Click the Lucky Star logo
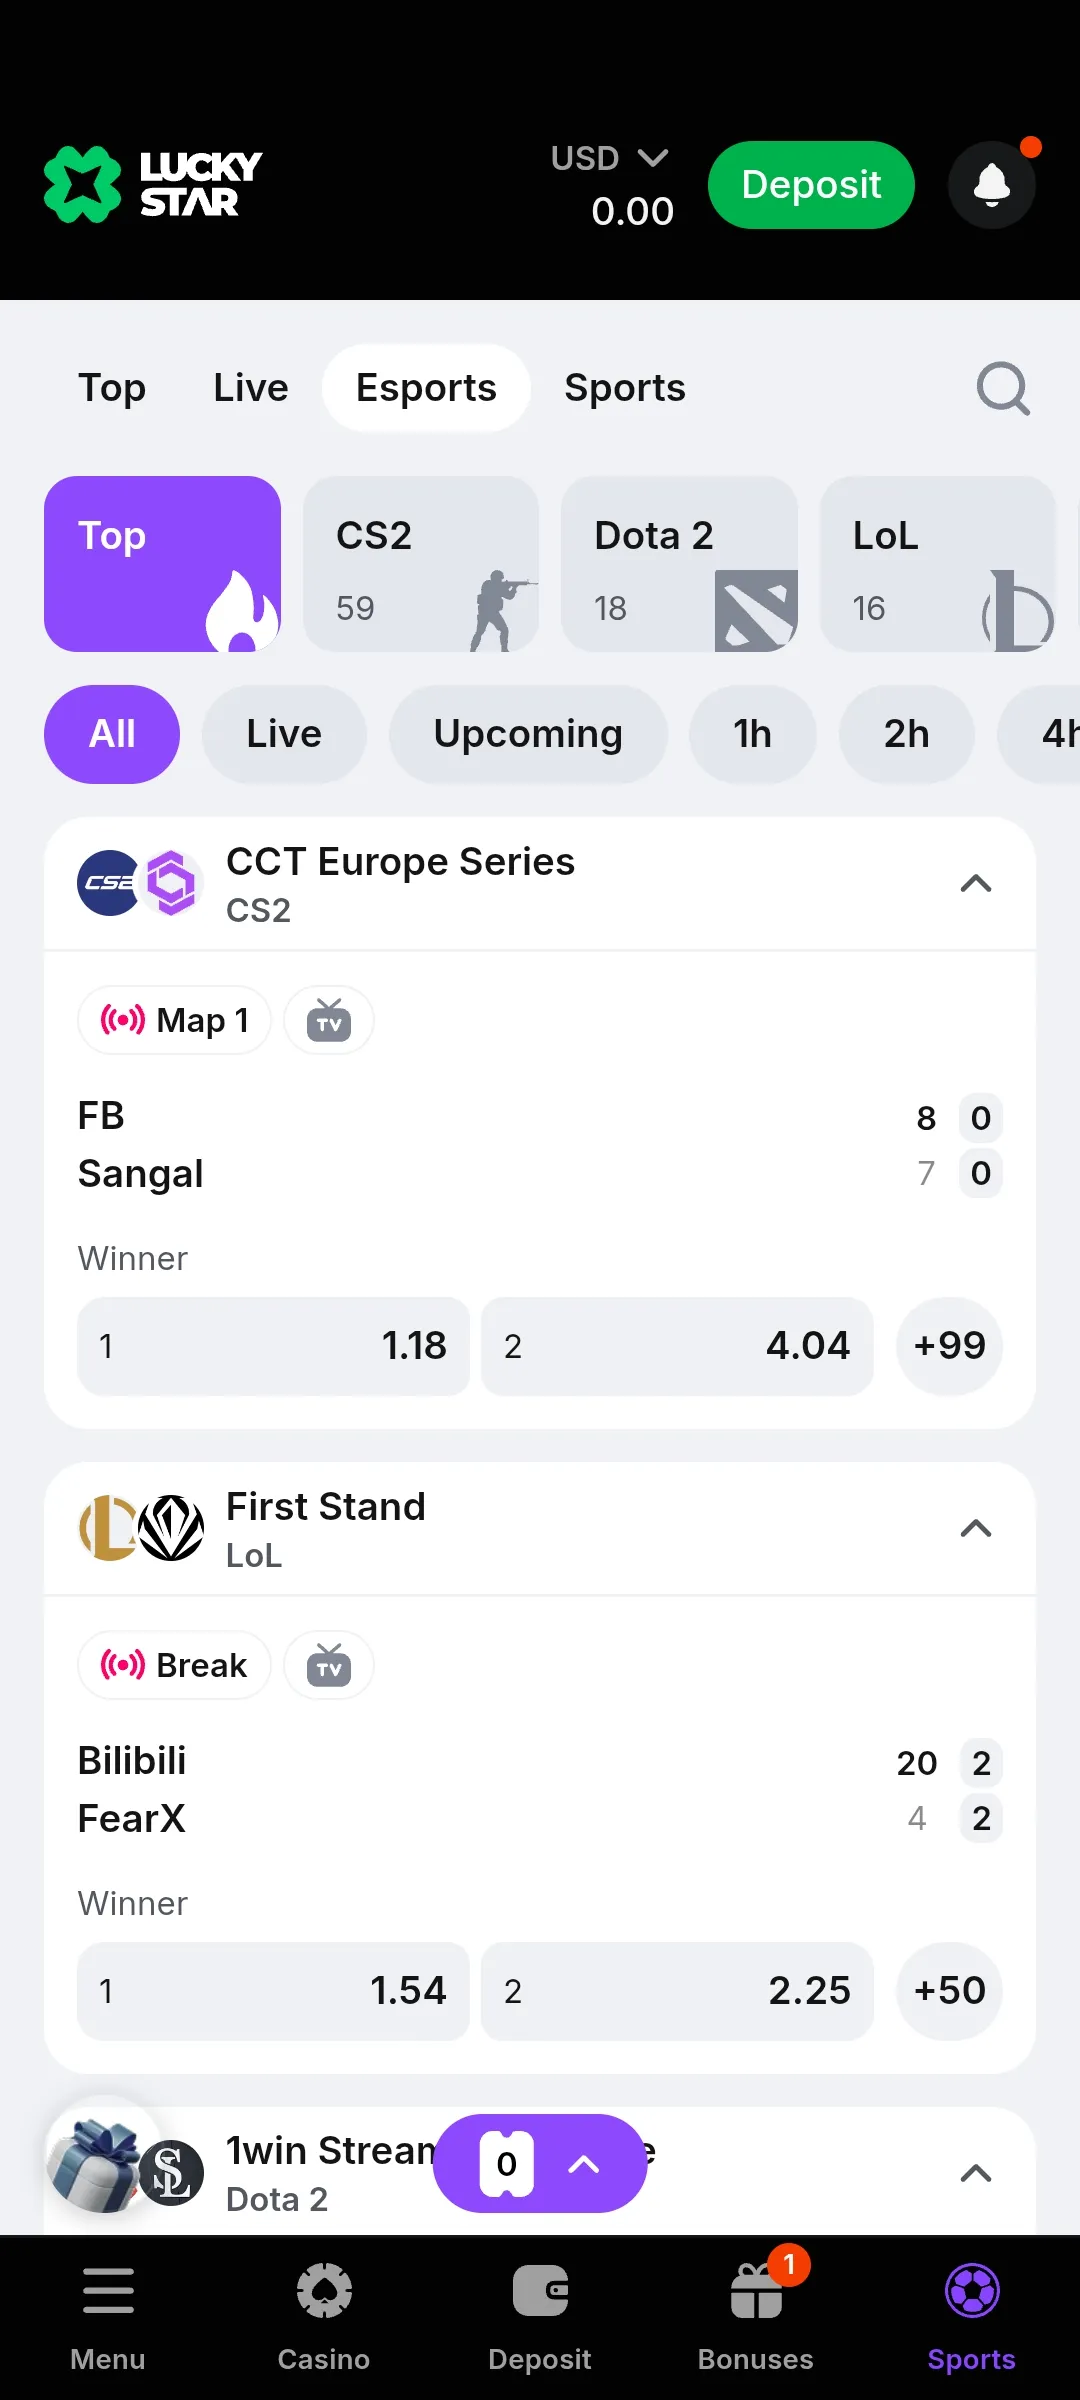Viewport: 1080px width, 2400px height. (x=153, y=185)
